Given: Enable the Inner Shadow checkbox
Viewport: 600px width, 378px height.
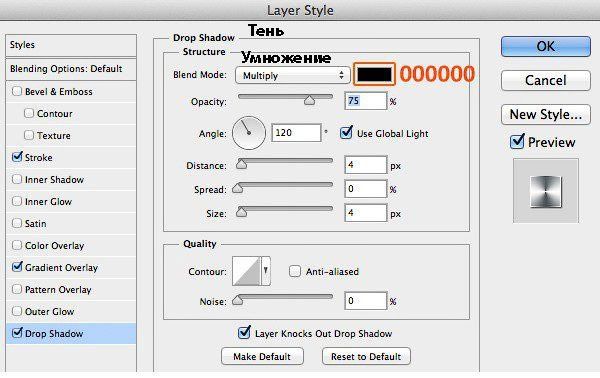Looking at the screenshot, I should (17, 179).
